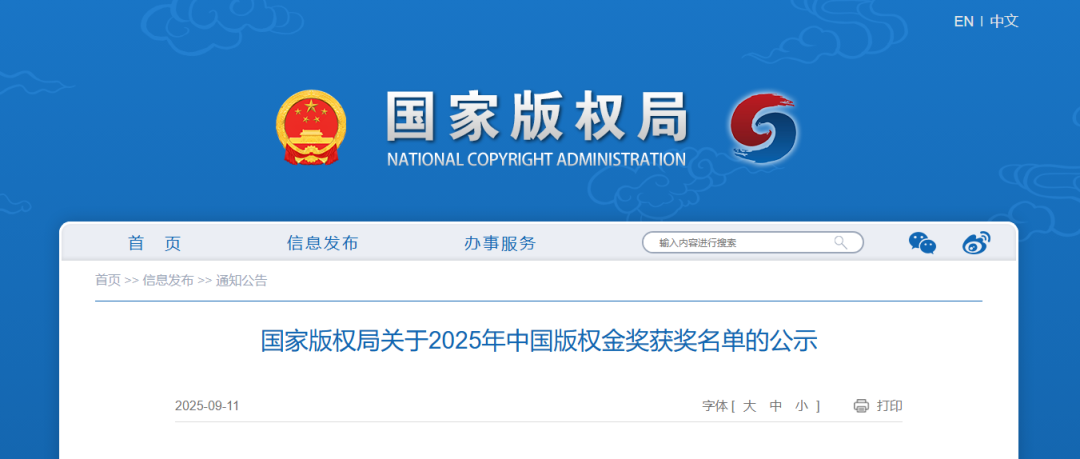Set font size to 小
The height and width of the screenshot is (459, 1080).
pos(802,406)
